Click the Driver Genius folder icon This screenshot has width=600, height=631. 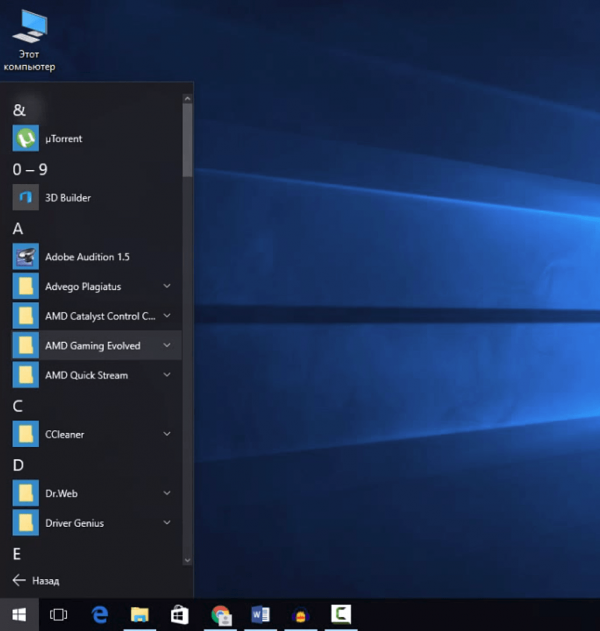(26, 523)
